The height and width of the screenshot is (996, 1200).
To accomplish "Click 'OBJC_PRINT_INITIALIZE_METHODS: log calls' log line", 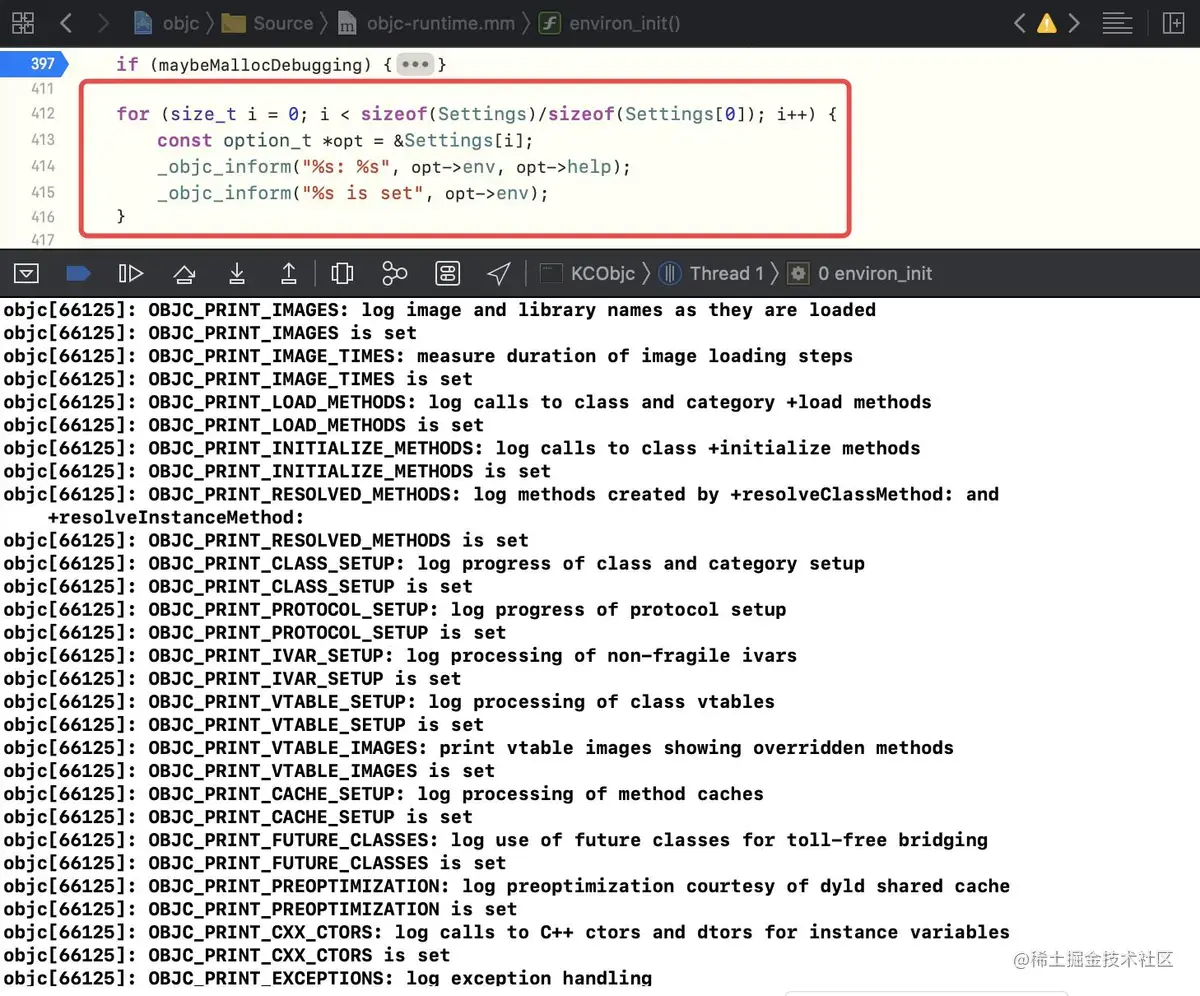I will 462,448.
